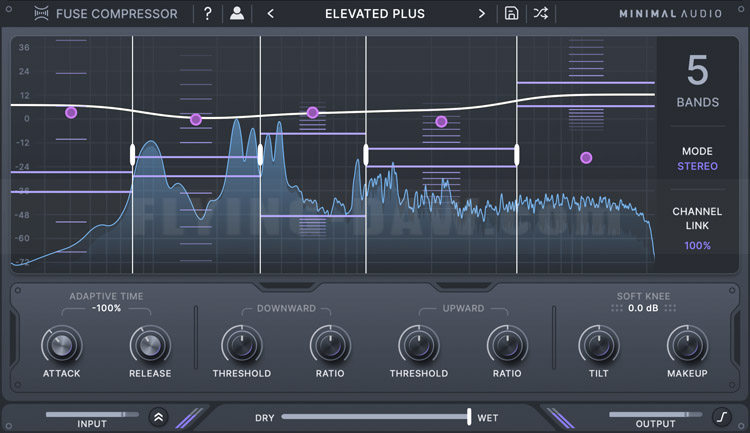Open the user account icon
Image resolution: width=750 pixels, height=433 pixels.
pyautogui.click(x=237, y=13)
